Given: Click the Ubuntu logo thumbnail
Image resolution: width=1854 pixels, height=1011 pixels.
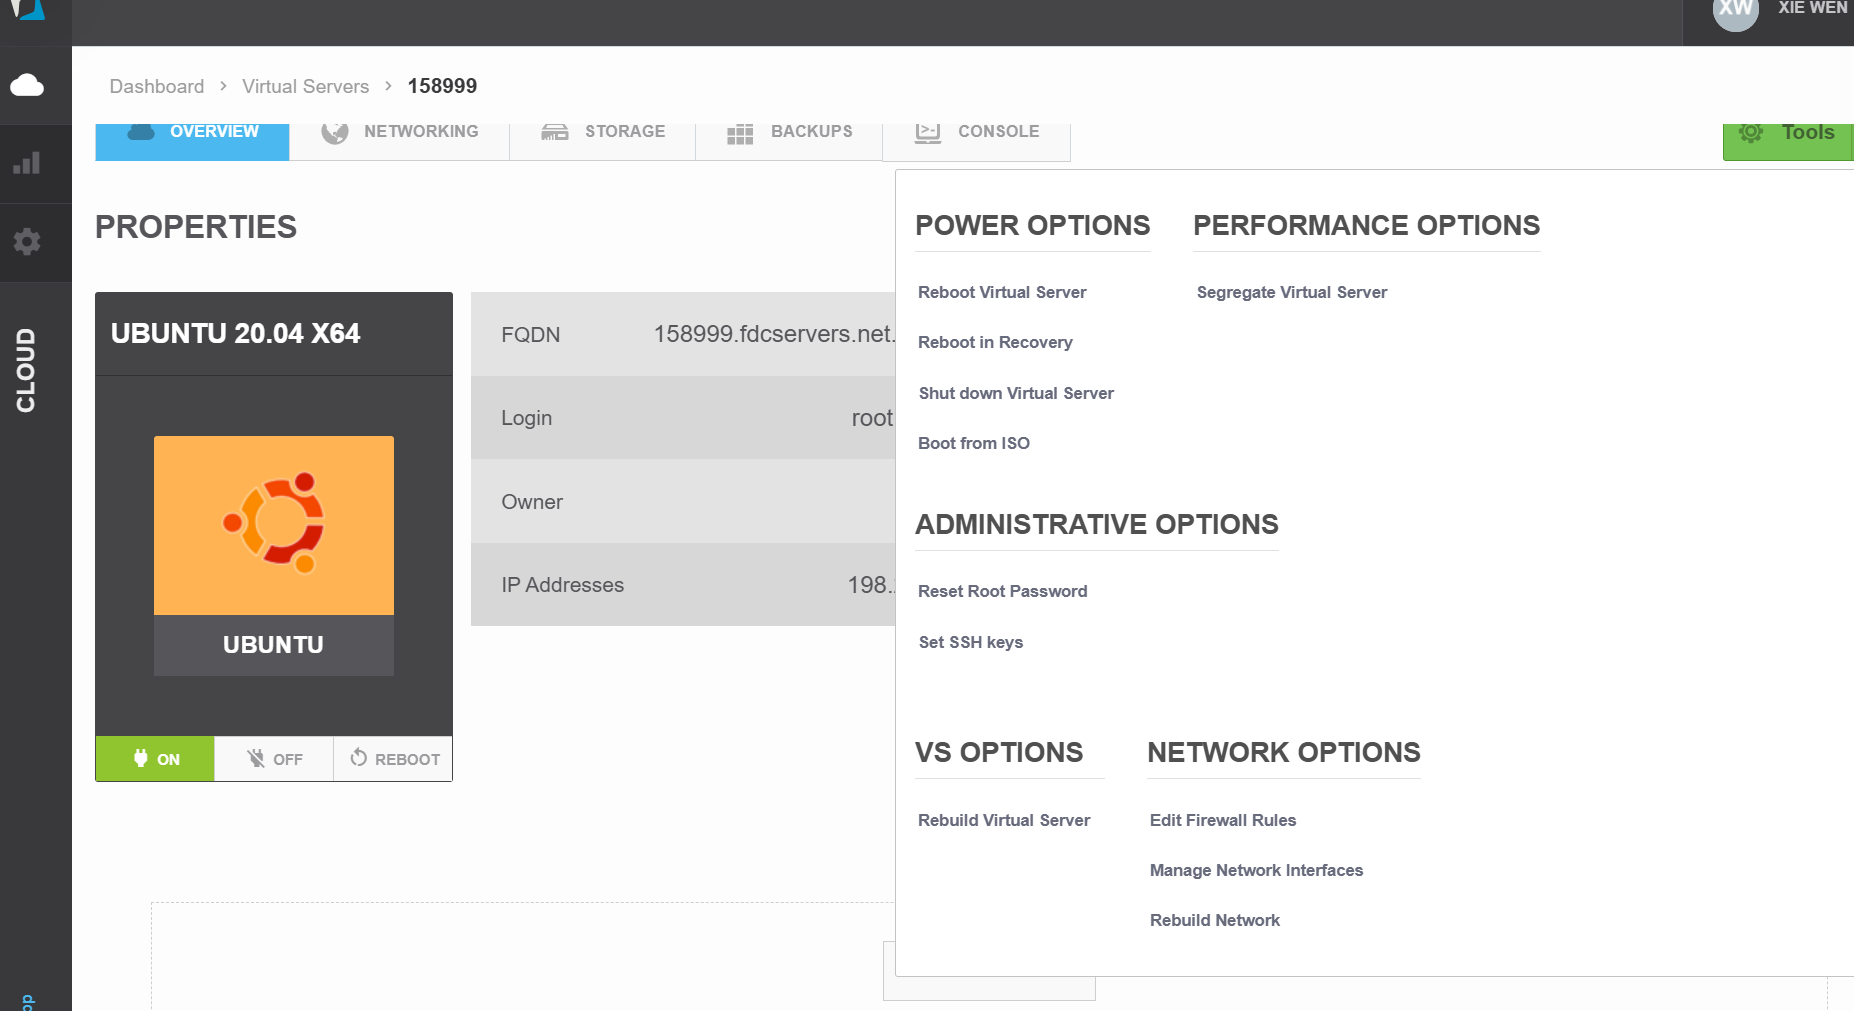Looking at the screenshot, I should point(273,525).
